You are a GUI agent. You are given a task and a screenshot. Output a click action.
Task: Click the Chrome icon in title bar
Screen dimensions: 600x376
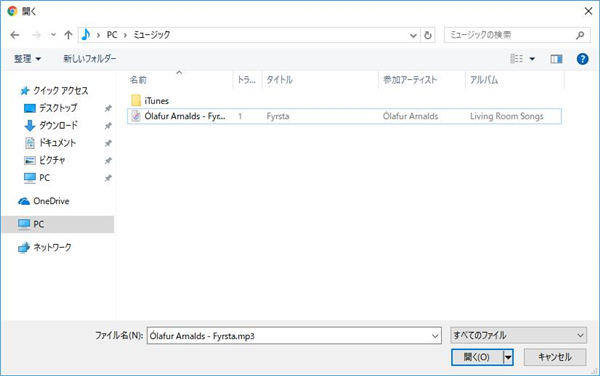click(x=13, y=11)
